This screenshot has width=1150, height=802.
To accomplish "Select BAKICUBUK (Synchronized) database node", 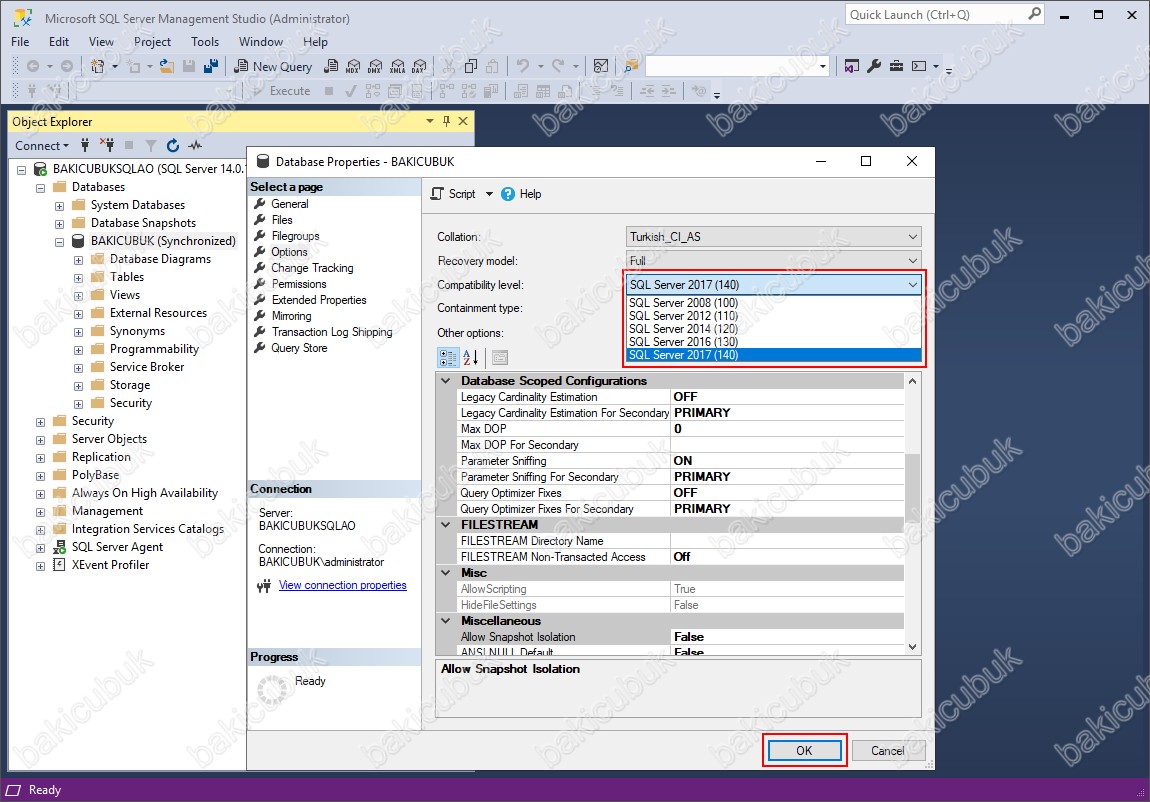I will click(163, 241).
